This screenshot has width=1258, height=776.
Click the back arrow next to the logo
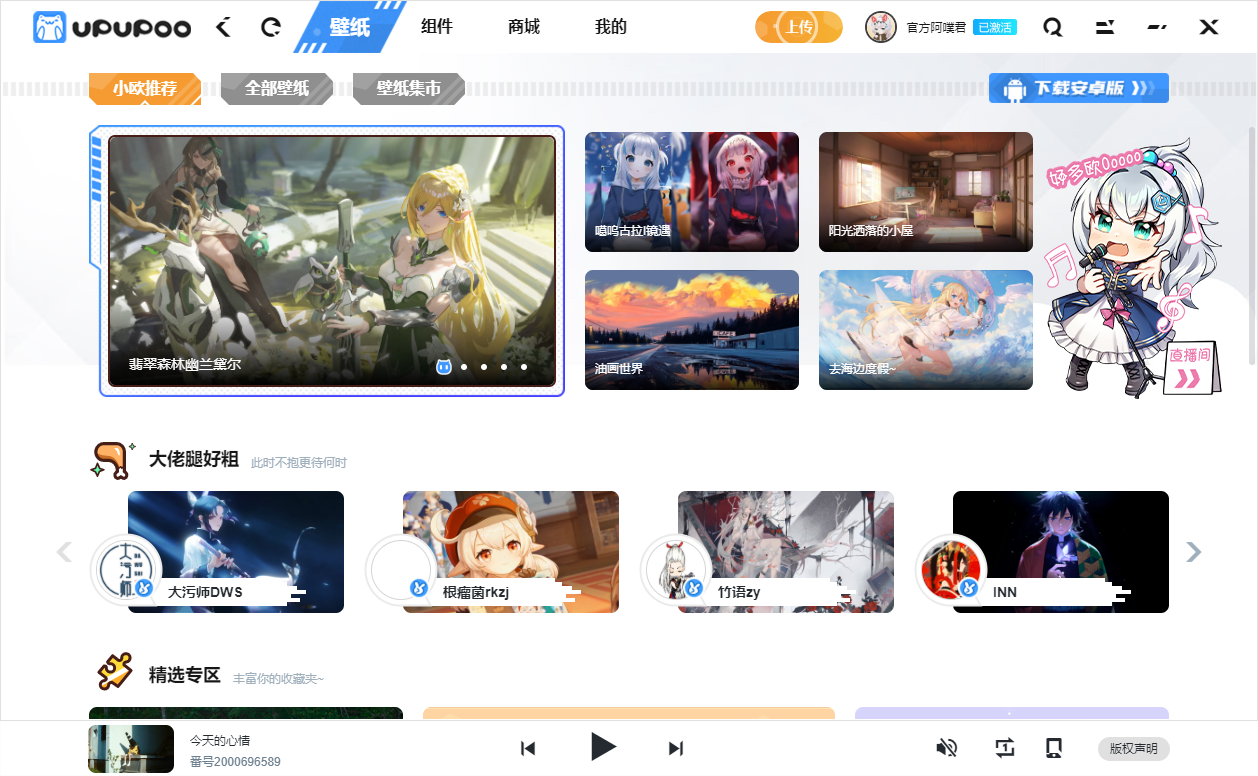pos(223,27)
